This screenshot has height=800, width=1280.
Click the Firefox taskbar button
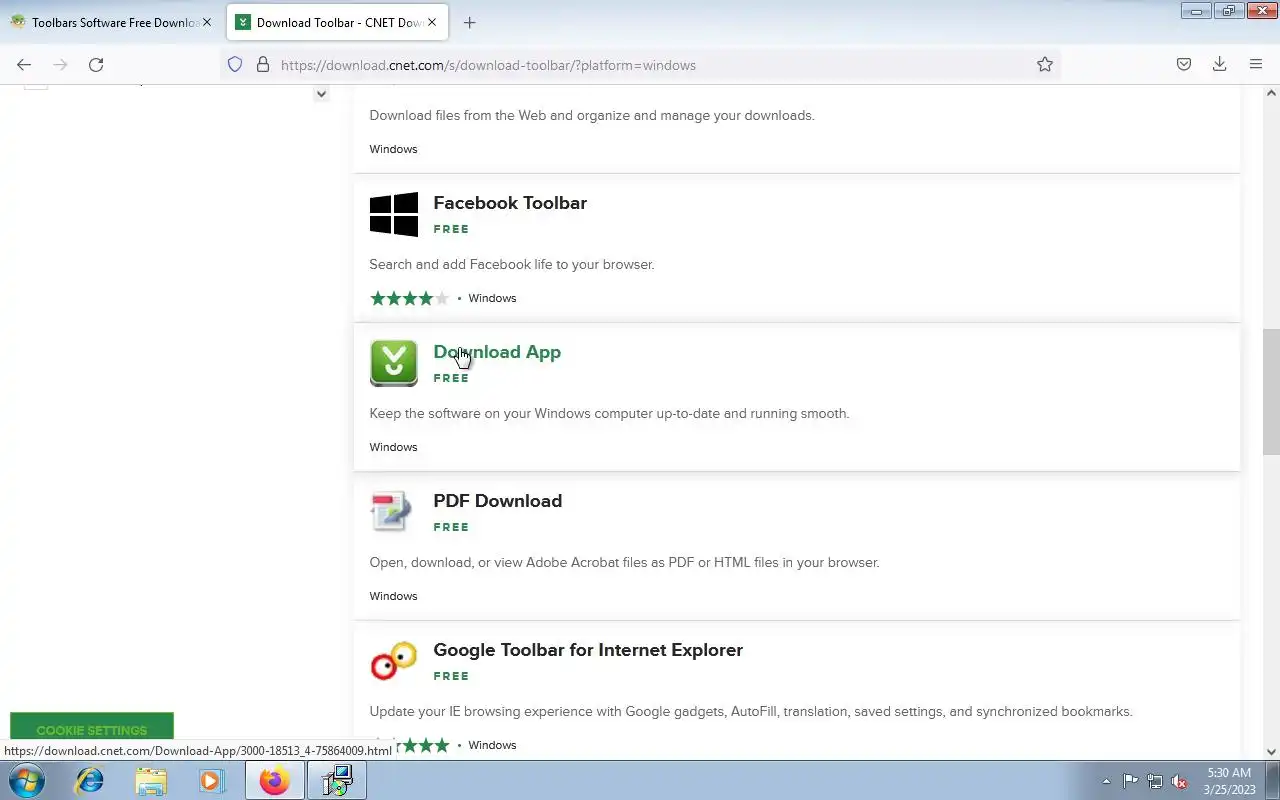tap(274, 780)
